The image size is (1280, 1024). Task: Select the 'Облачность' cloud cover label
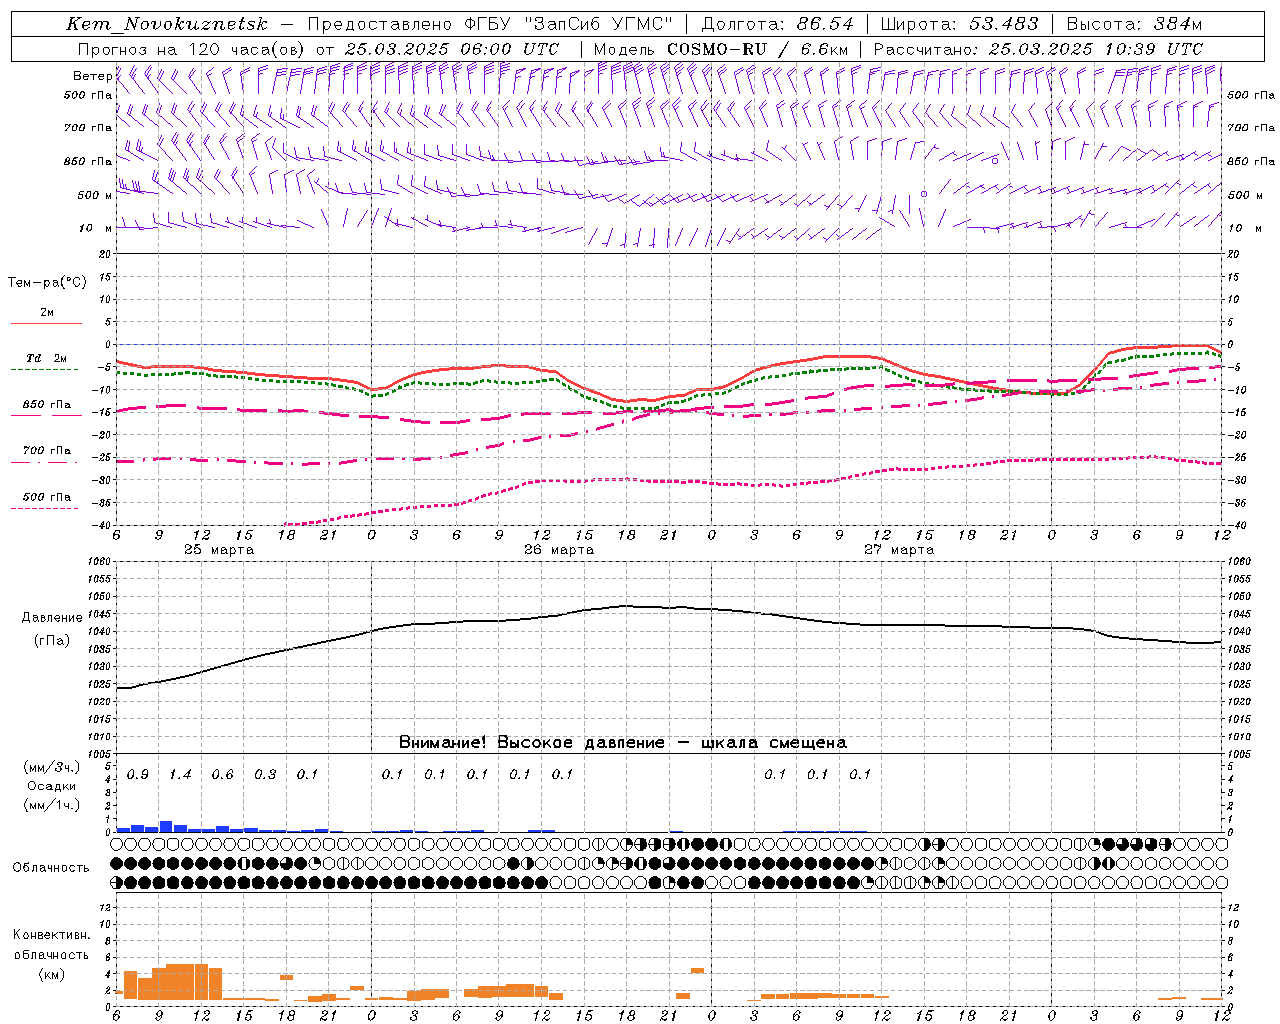pos(51,867)
